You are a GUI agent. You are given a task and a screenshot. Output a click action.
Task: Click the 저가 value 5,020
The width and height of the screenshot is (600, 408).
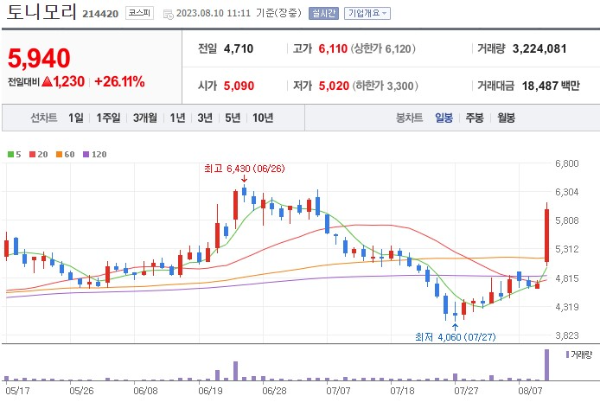[334, 86]
